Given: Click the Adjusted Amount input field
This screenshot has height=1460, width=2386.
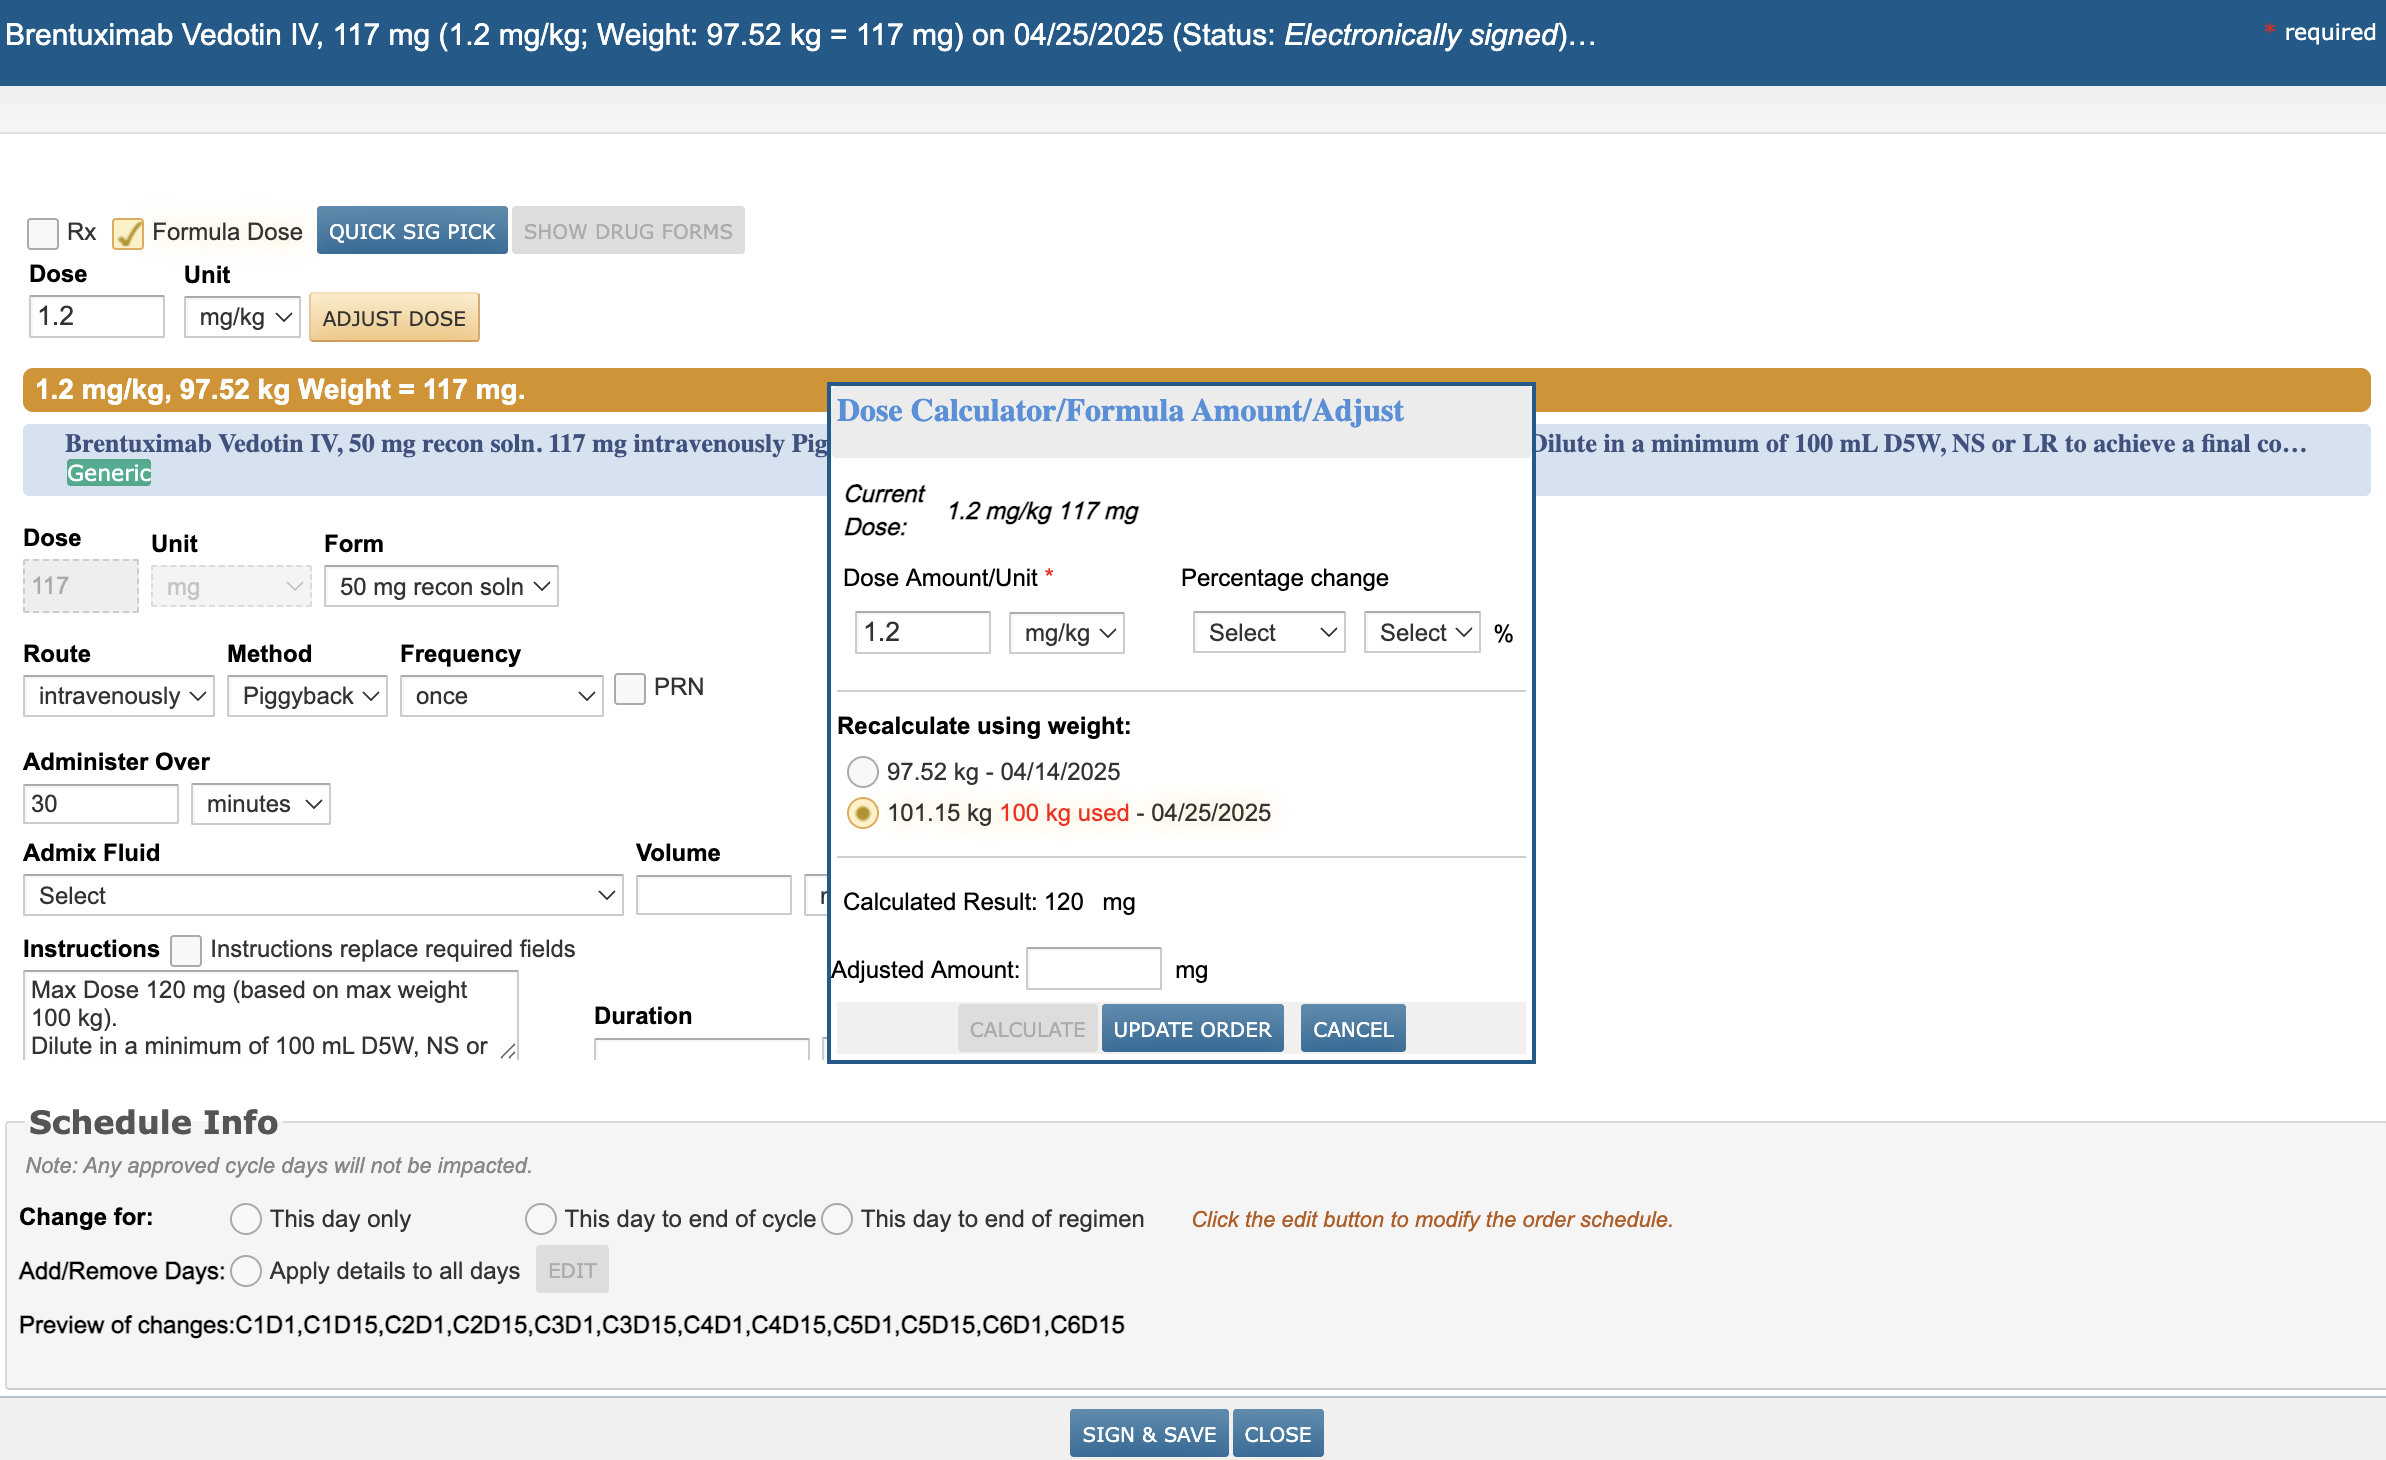Looking at the screenshot, I should [1093, 969].
